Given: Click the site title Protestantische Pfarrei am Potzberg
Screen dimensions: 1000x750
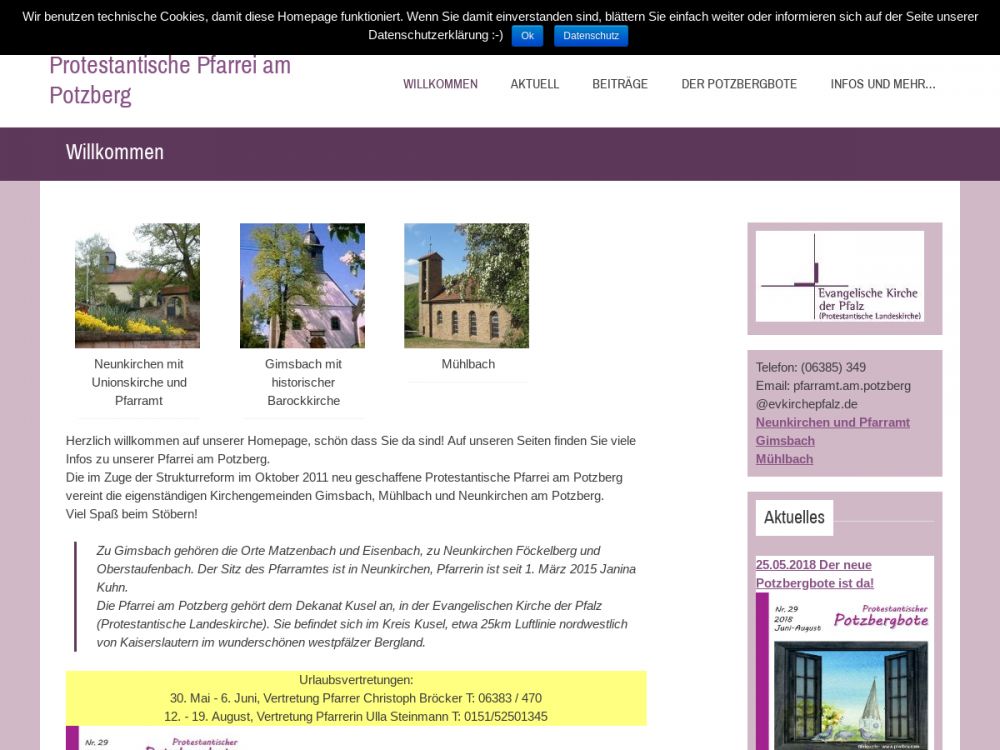Looking at the screenshot, I should [x=170, y=80].
